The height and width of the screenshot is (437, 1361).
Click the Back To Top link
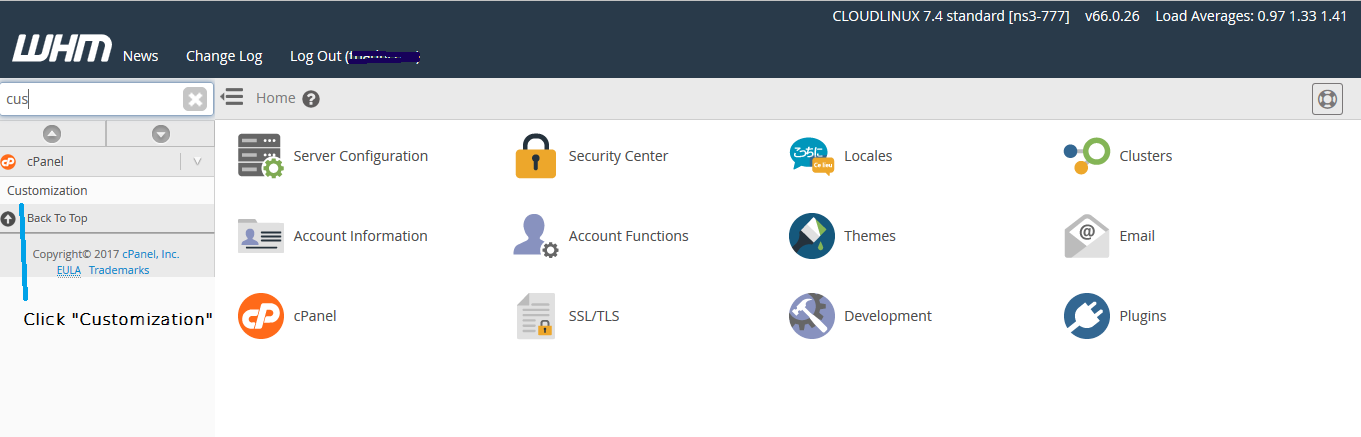(57, 218)
